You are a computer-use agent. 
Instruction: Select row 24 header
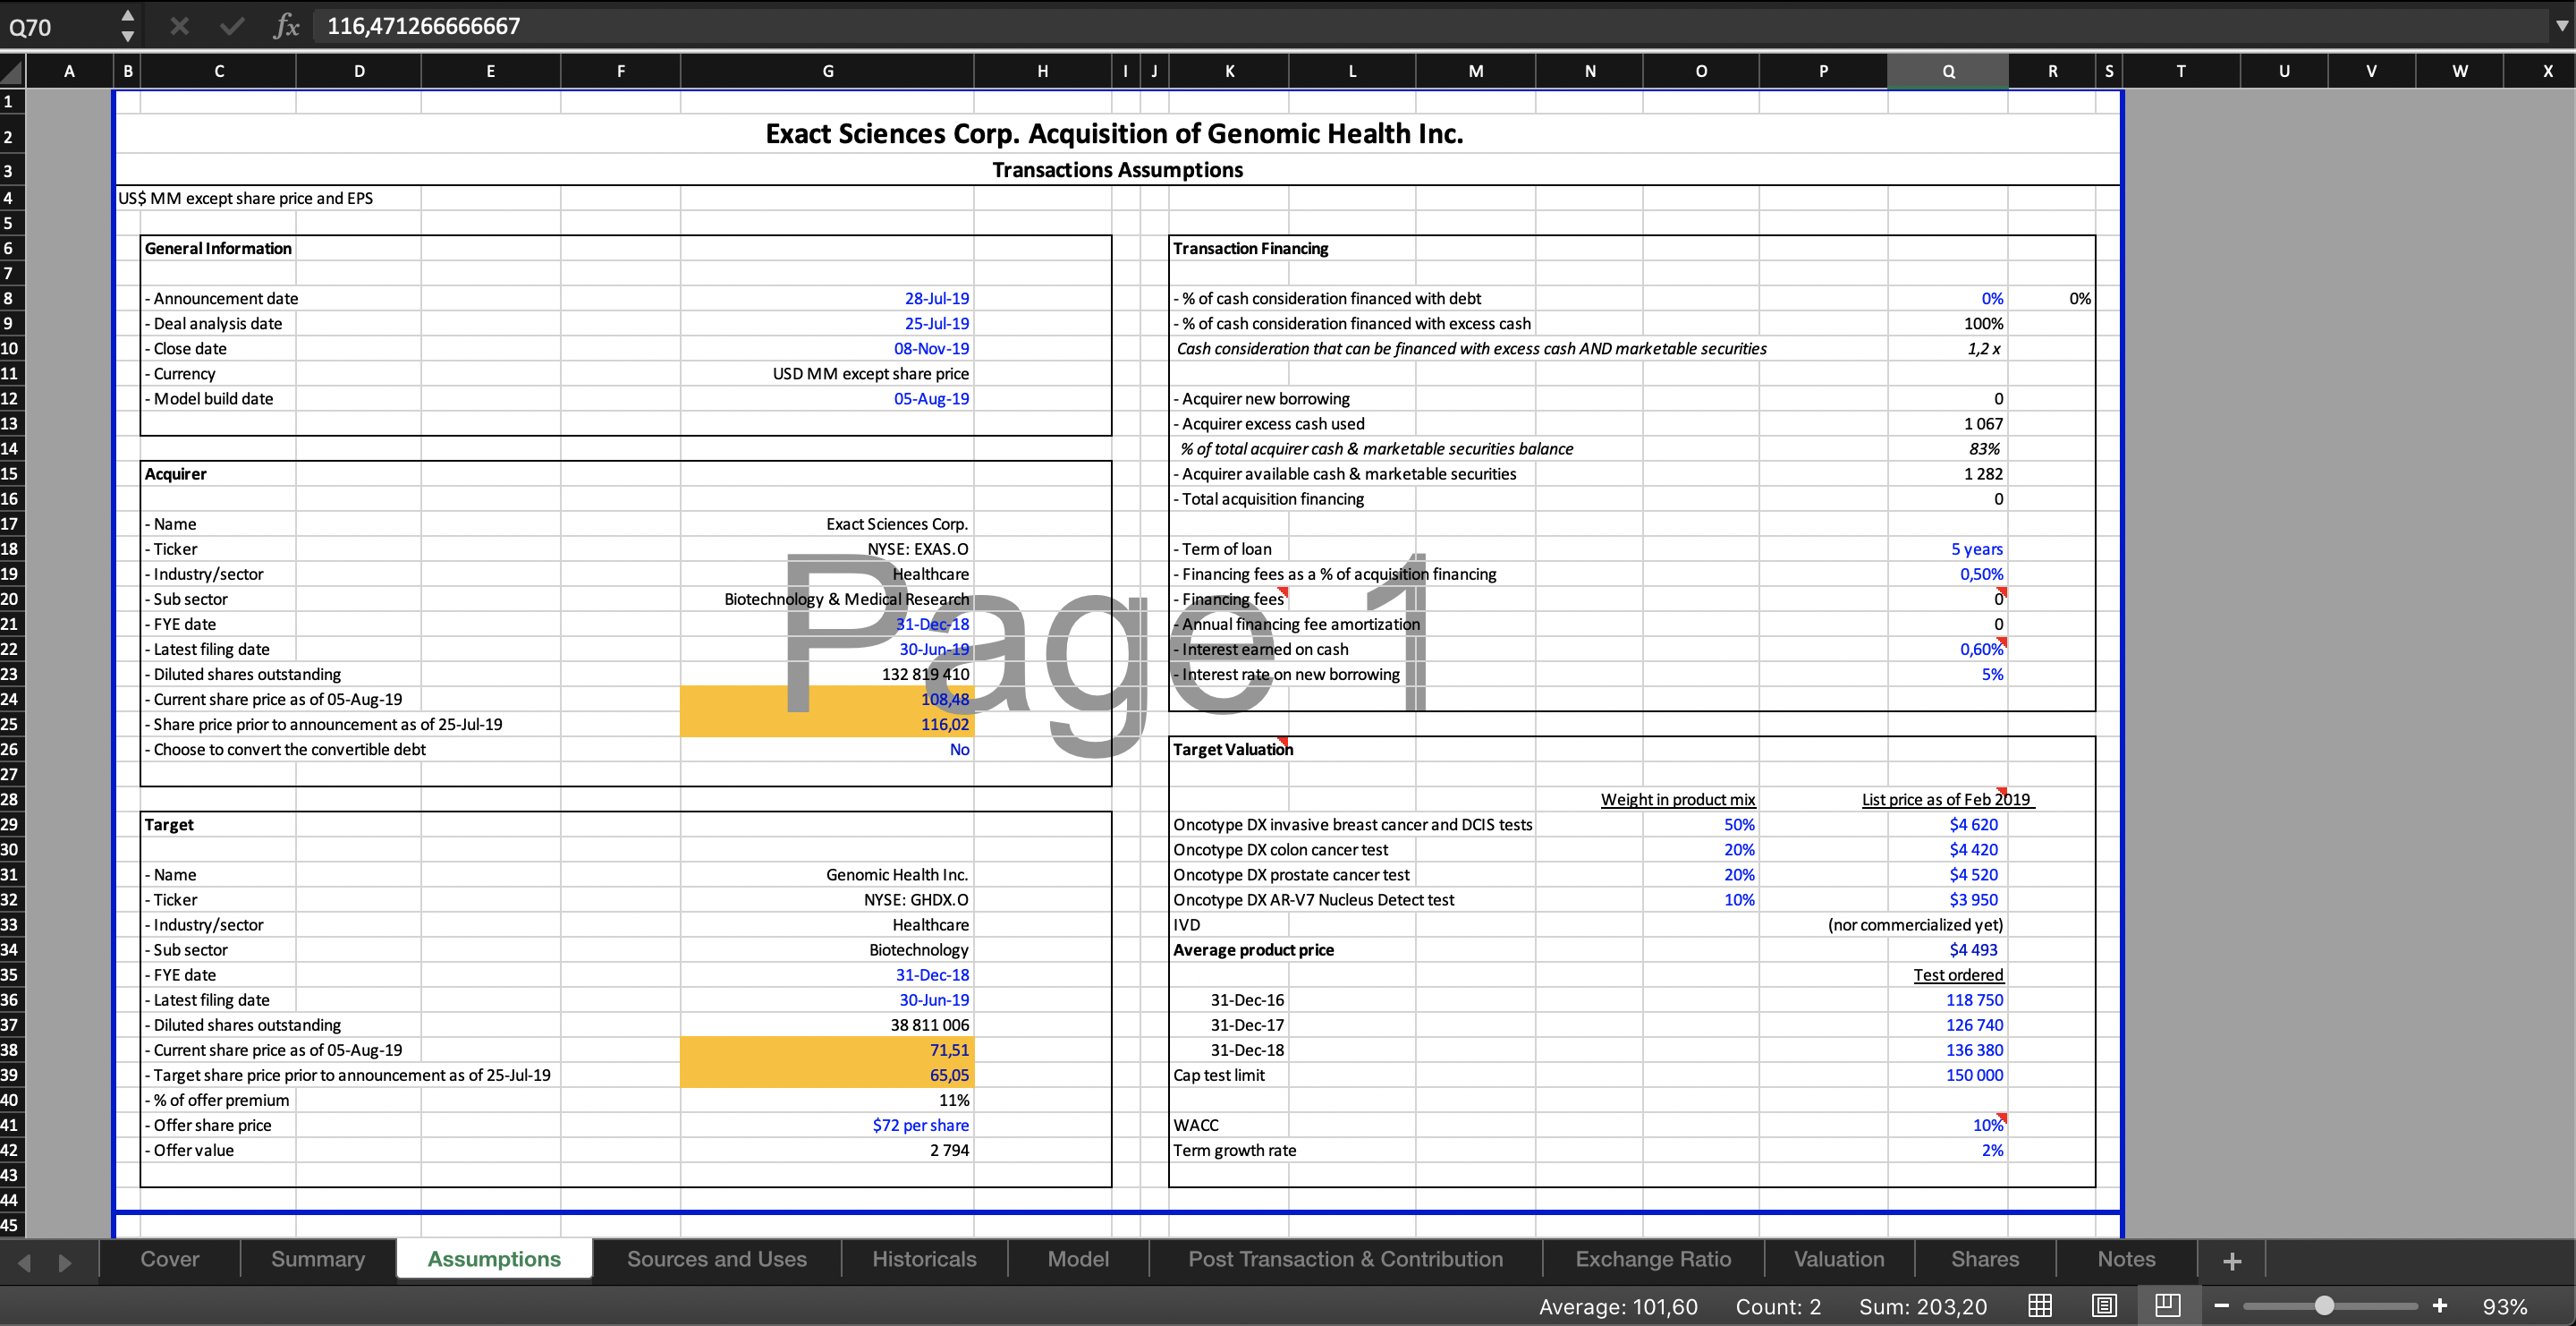tap(11, 699)
